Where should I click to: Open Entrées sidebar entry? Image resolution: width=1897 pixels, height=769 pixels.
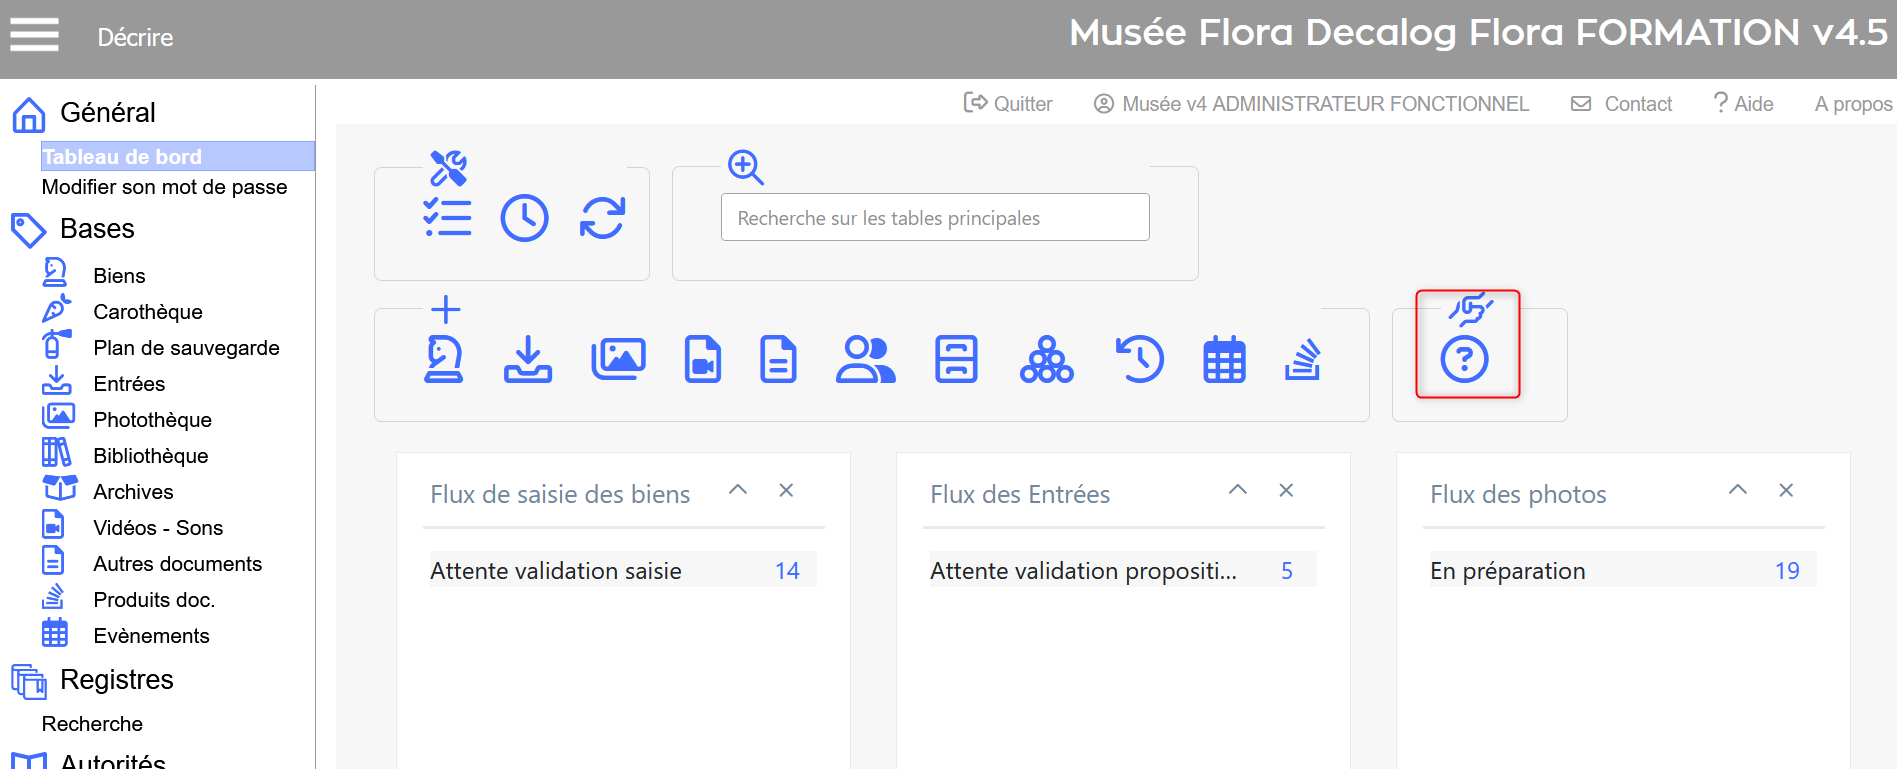pyautogui.click(x=129, y=384)
